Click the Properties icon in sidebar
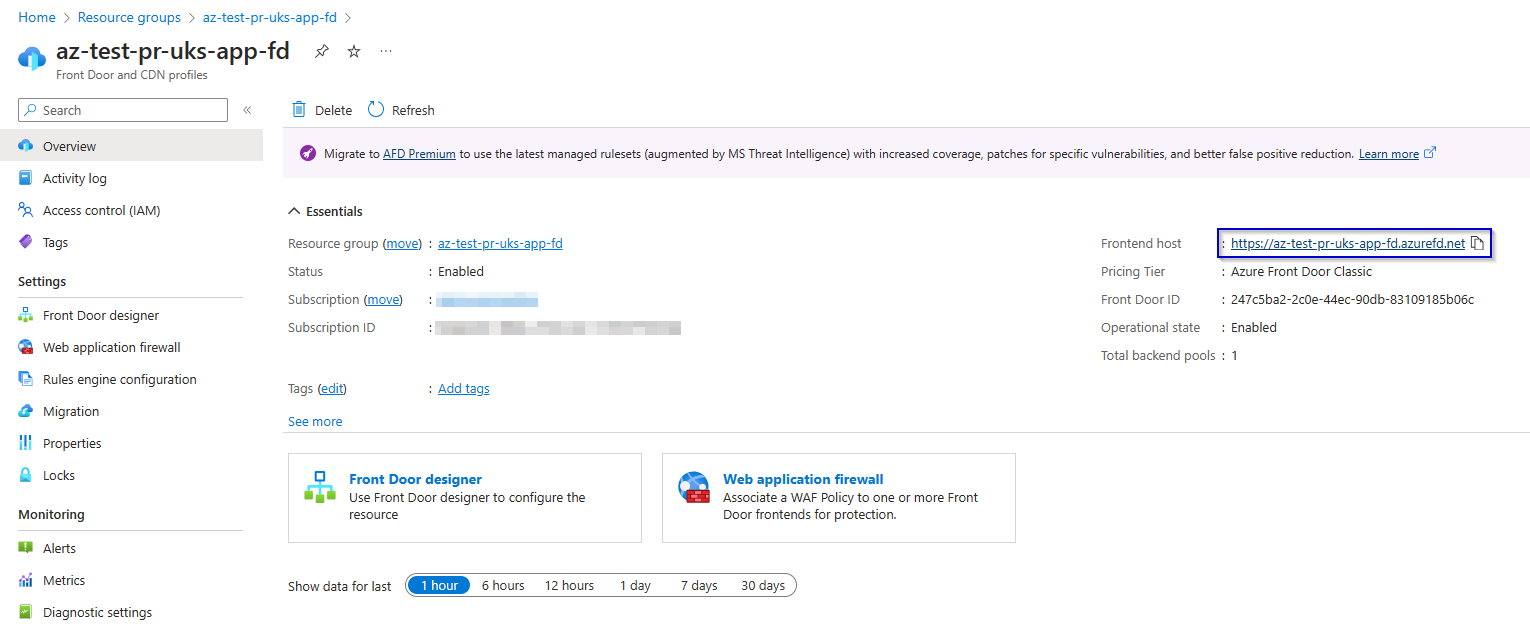The width and height of the screenshot is (1530, 636). point(26,443)
